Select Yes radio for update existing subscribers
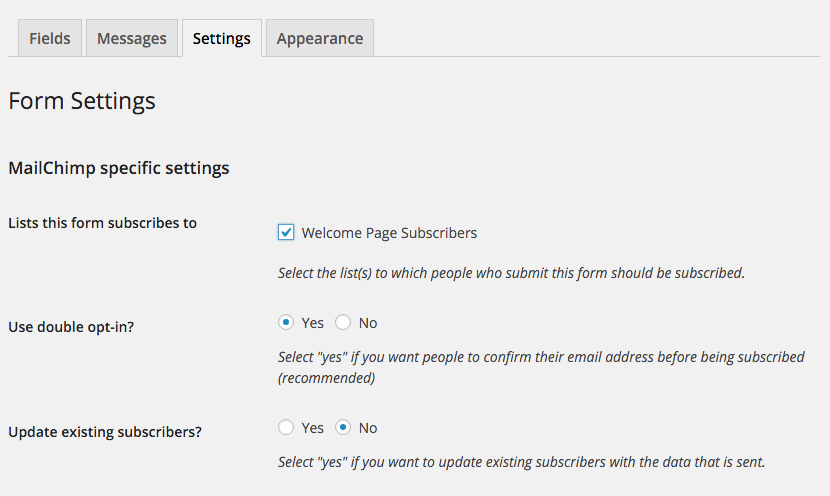Viewport: 830px width, 496px height. point(286,427)
